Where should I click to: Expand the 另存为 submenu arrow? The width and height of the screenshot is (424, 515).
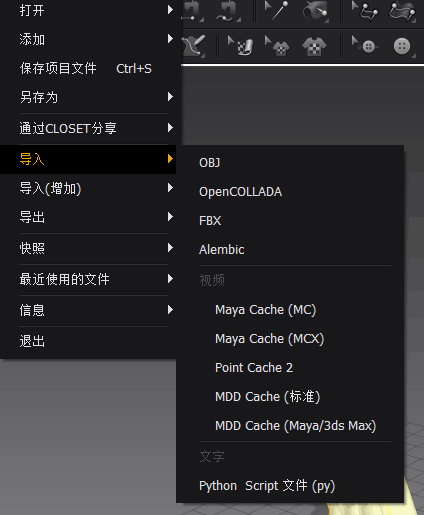[x=170, y=97]
